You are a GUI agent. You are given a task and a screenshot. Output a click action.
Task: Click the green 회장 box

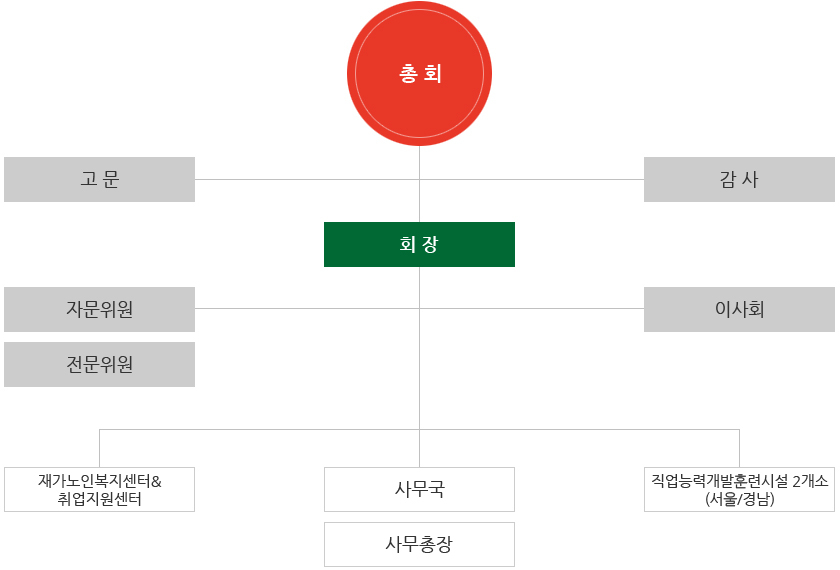419,244
